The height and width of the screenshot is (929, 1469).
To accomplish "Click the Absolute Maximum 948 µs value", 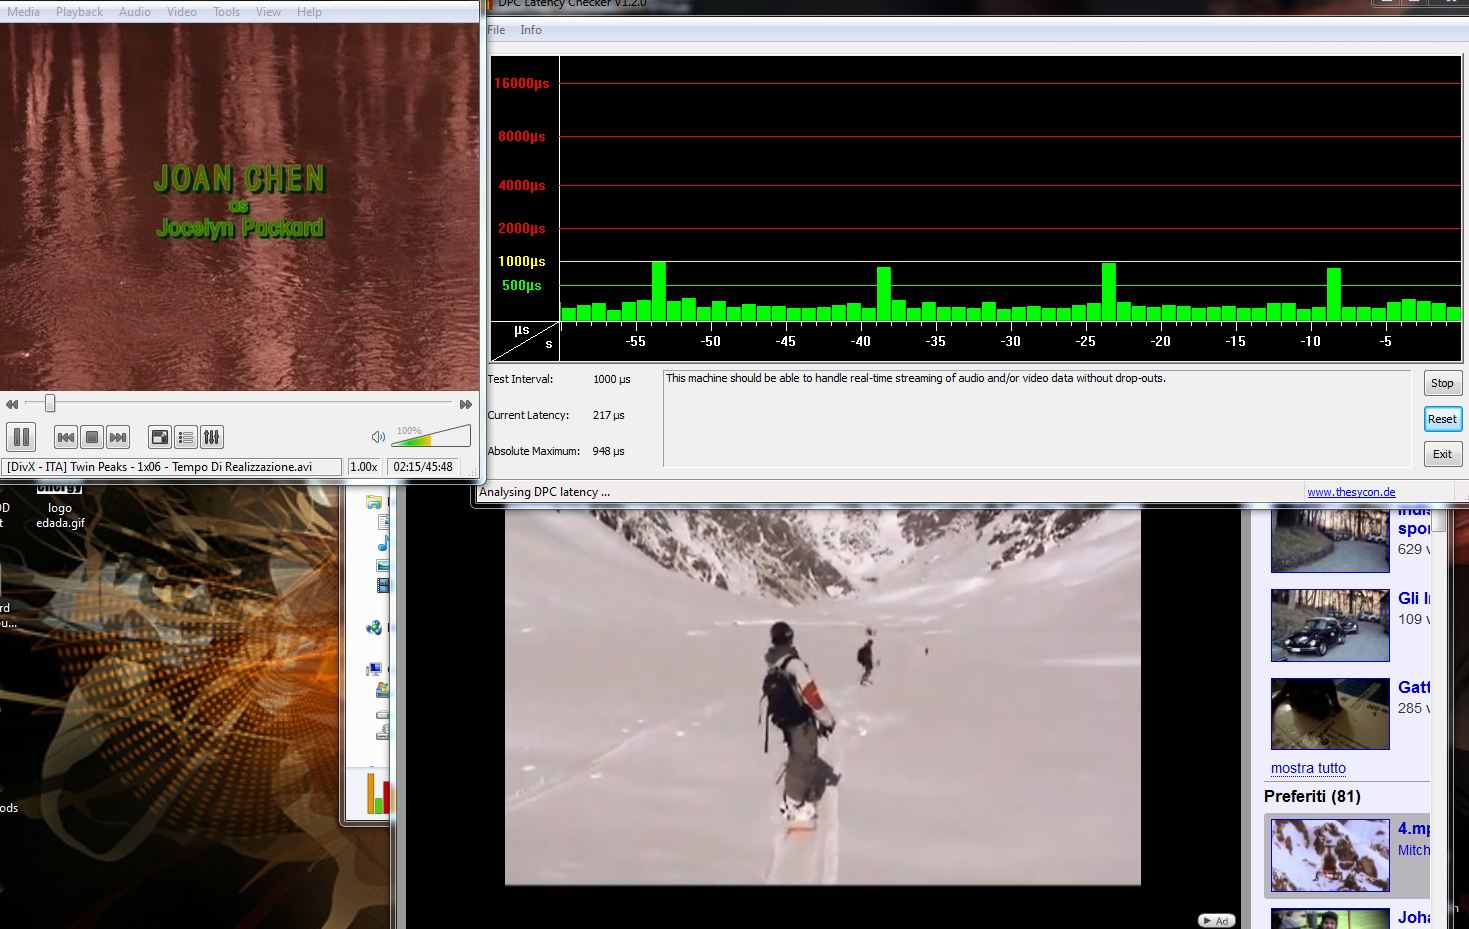I will [608, 451].
